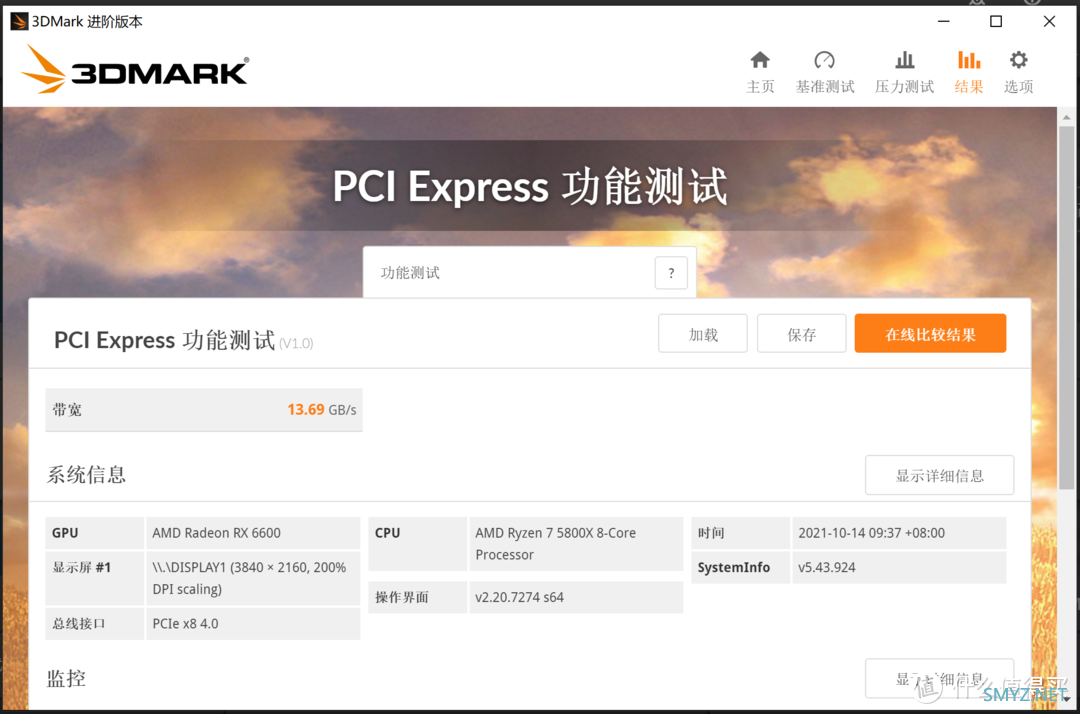Click the bandwidth value 13.69 GB/s
The width and height of the screenshot is (1080, 714).
(322, 410)
